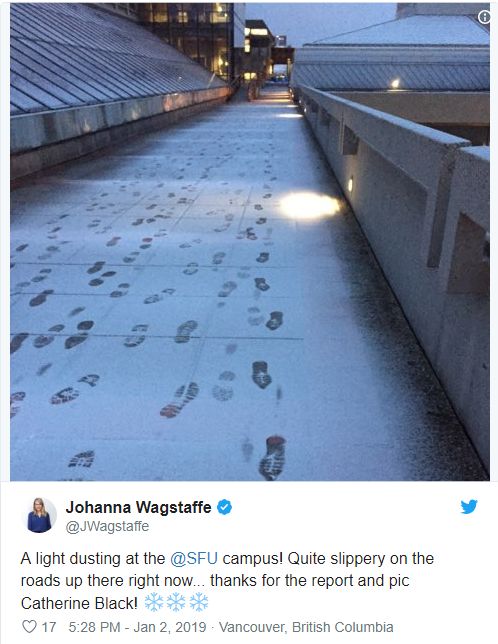
Task: Click the Jan 2, 2019 date
Action: 170,627
